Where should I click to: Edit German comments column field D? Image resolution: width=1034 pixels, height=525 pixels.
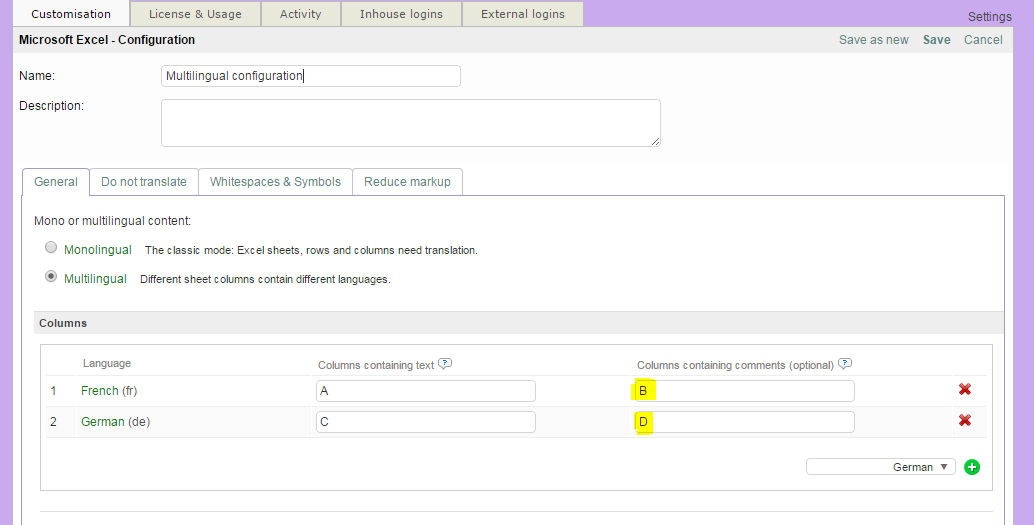point(745,421)
